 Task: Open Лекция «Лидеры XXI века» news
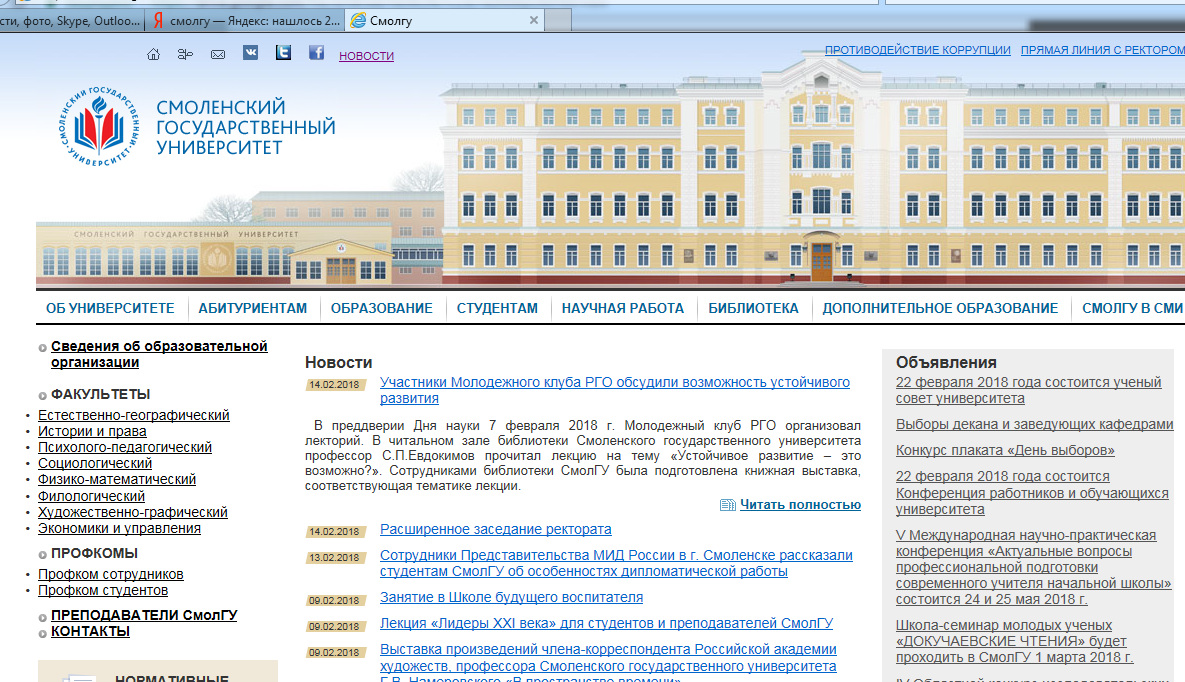606,623
